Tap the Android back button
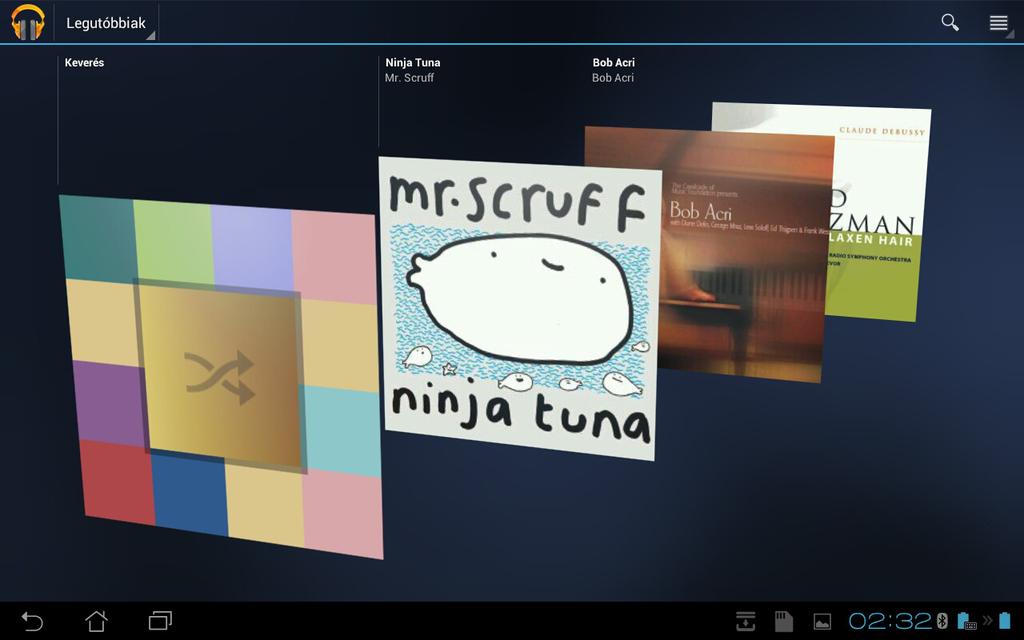The image size is (1024, 640). tap(32, 621)
